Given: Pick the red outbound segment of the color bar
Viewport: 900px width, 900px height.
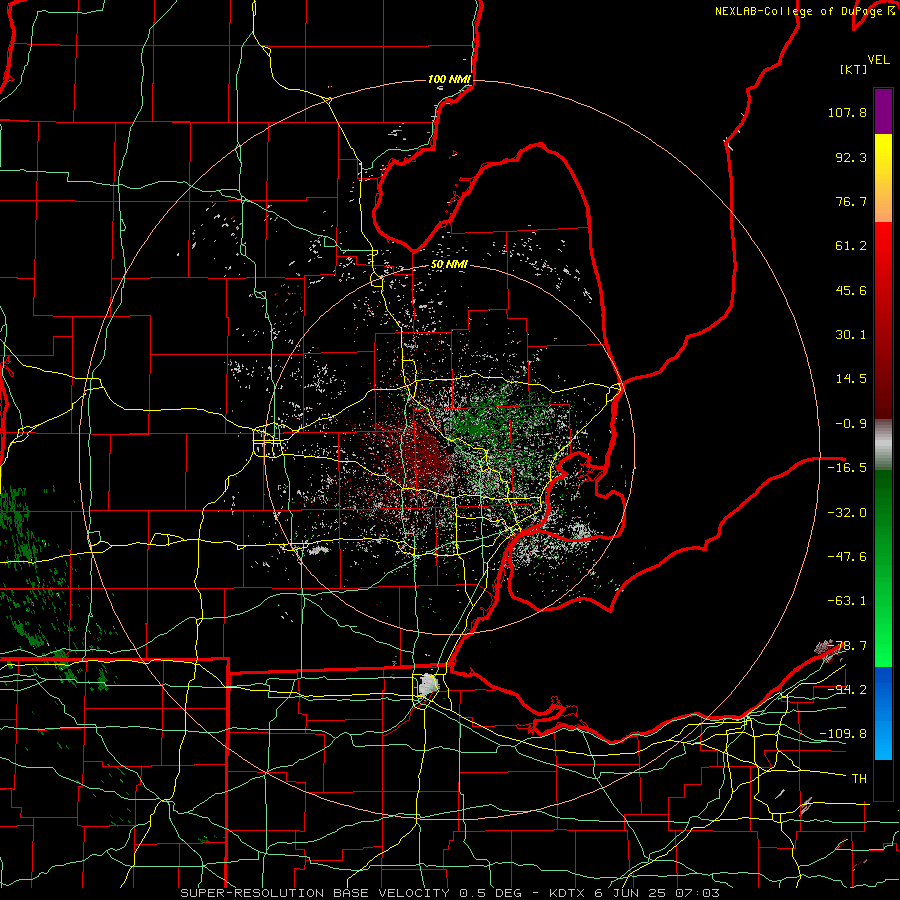Looking at the screenshot, I should 883,320.
